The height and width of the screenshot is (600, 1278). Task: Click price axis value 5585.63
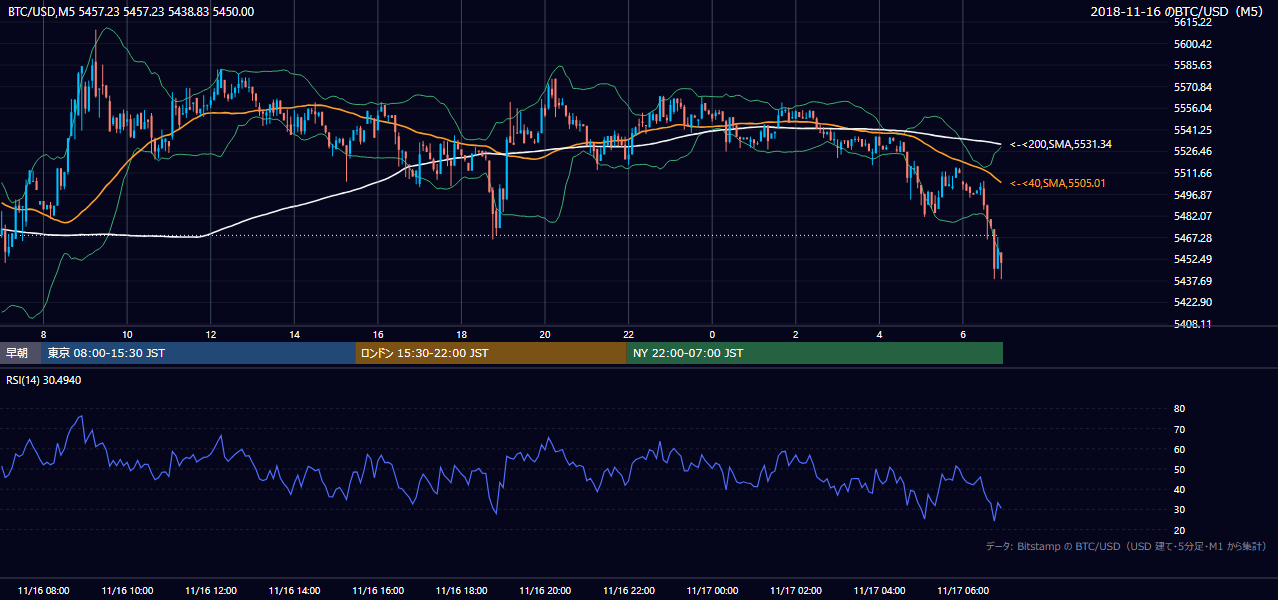point(1193,65)
